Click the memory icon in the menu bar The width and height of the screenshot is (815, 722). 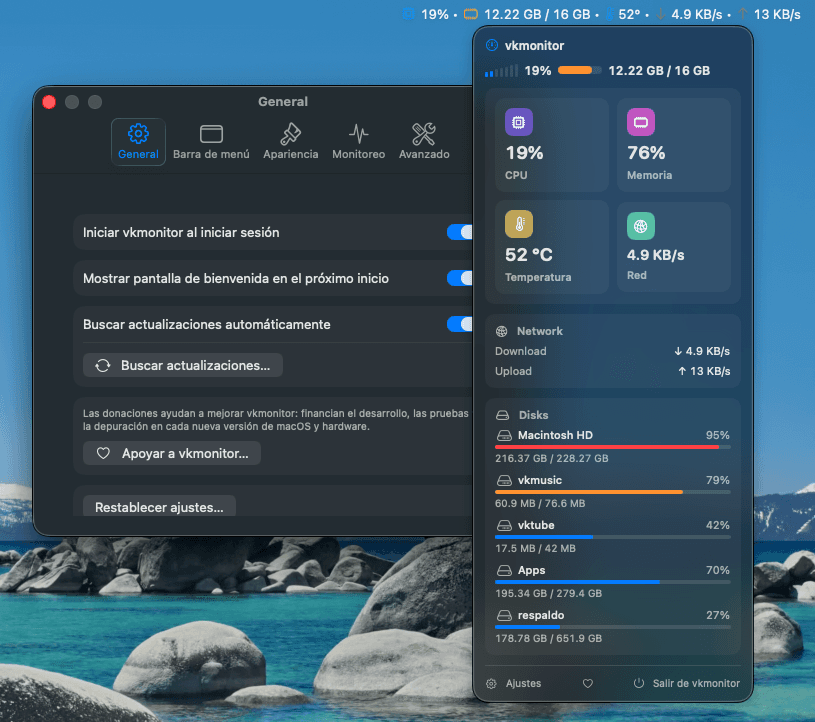tap(471, 14)
